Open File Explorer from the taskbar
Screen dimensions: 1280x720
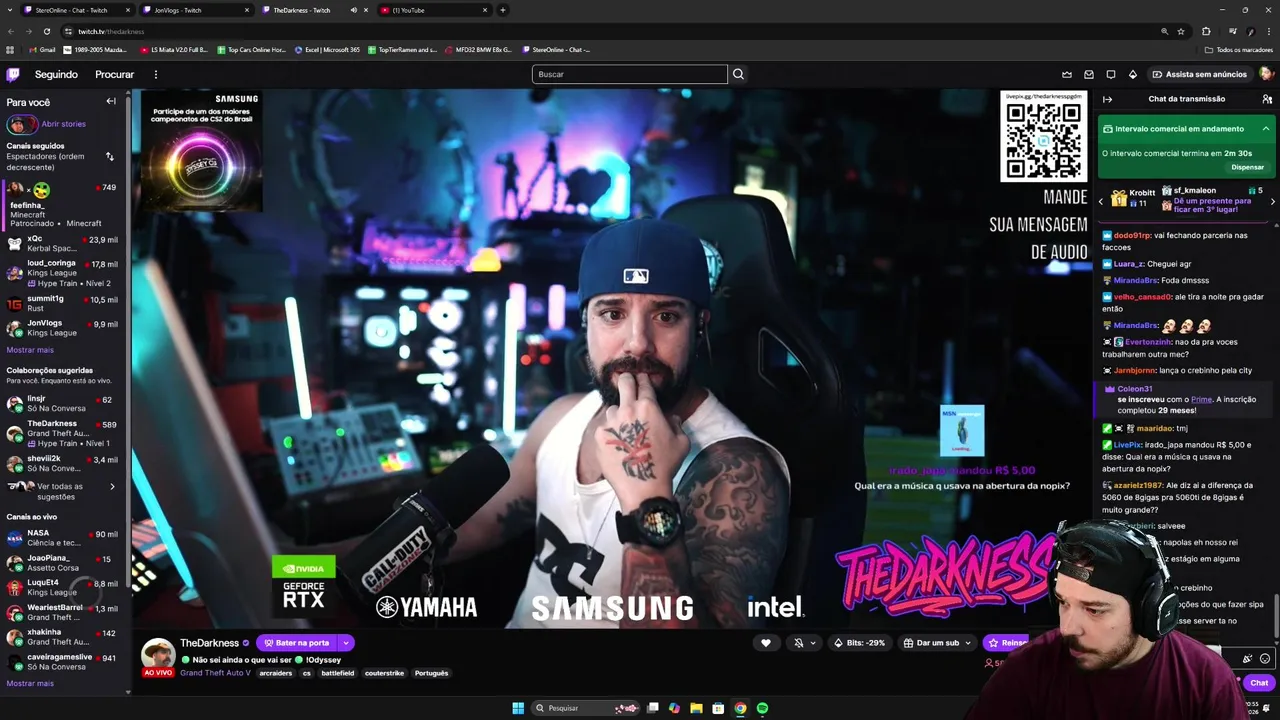pos(696,708)
